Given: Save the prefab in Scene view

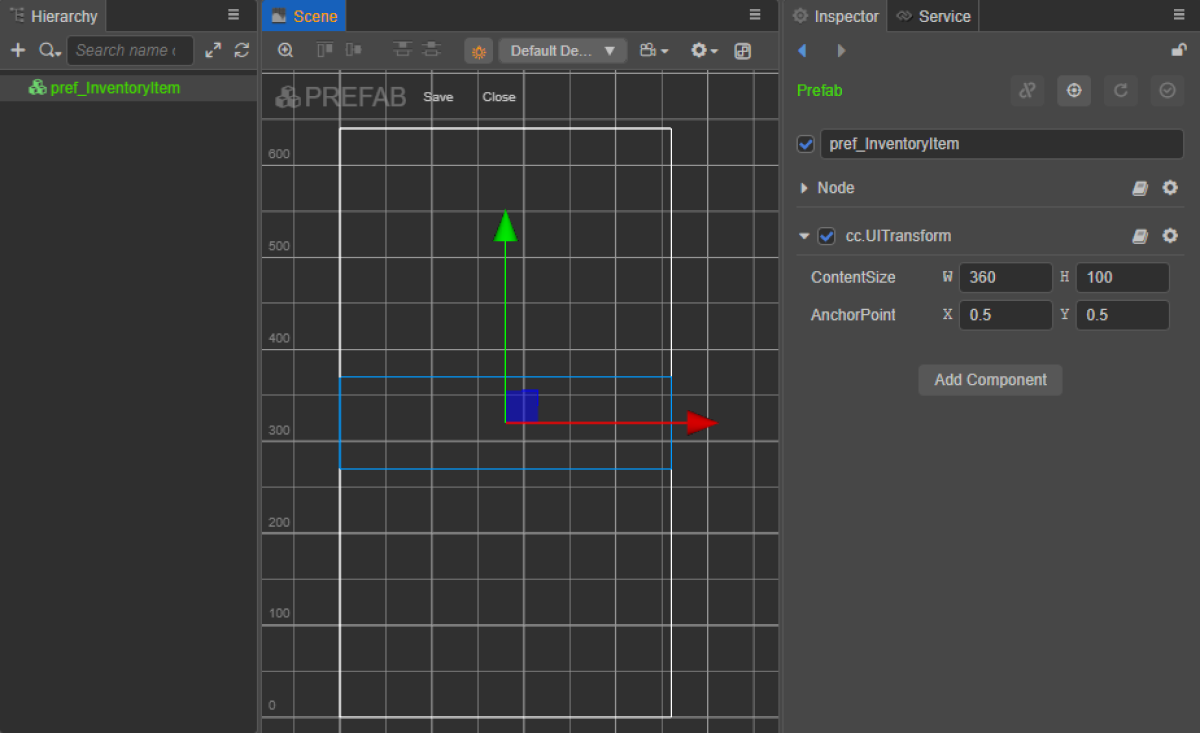Looking at the screenshot, I should pos(438,97).
